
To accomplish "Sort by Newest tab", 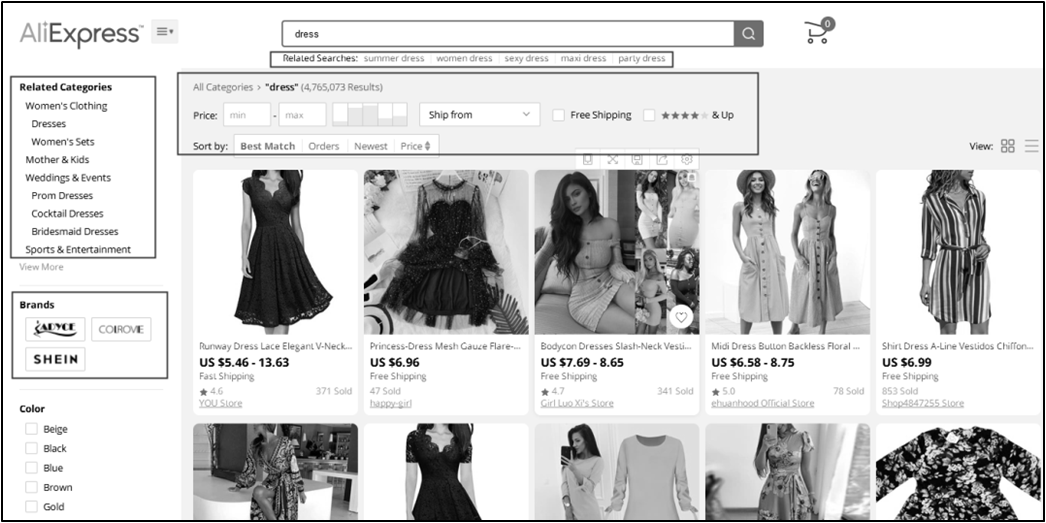I will click(x=370, y=146).
